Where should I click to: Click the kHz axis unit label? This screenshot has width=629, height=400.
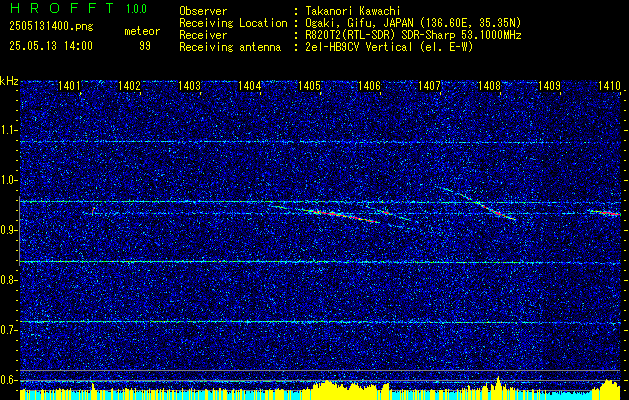point(9,81)
